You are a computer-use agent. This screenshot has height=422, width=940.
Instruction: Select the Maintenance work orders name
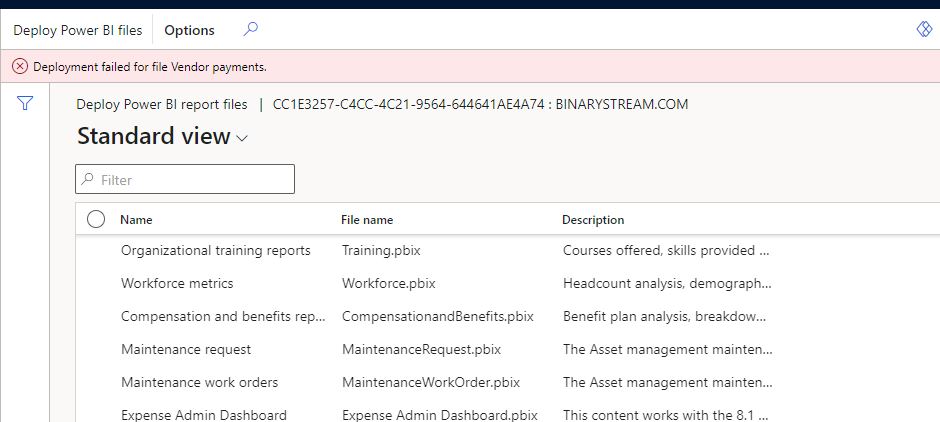200,382
